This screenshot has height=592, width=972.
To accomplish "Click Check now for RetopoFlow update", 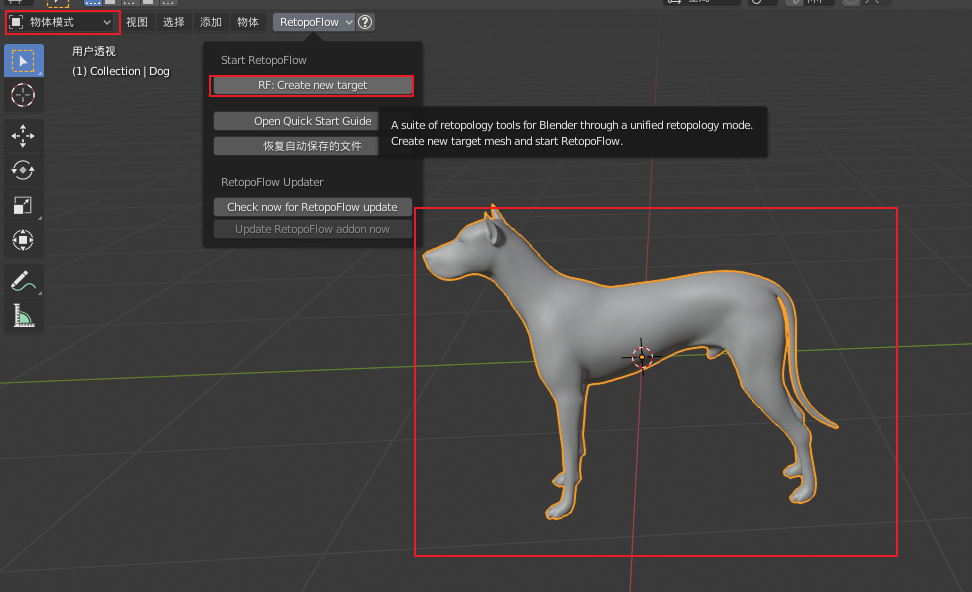I will pyautogui.click(x=312, y=207).
